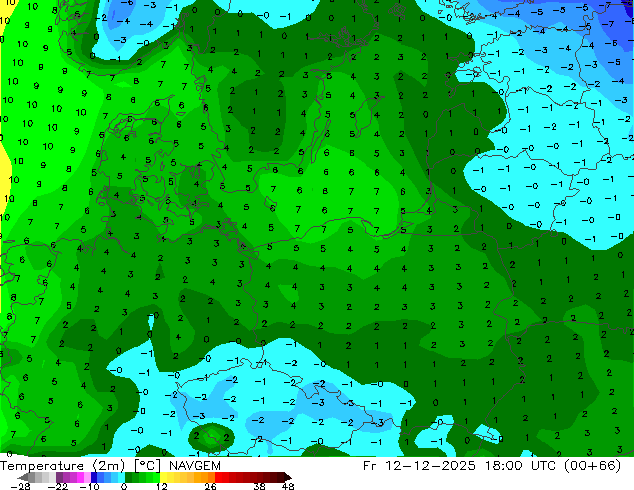
Task: Click the dark brown arrow tip at legend's warm end
Action: [x=288, y=477]
